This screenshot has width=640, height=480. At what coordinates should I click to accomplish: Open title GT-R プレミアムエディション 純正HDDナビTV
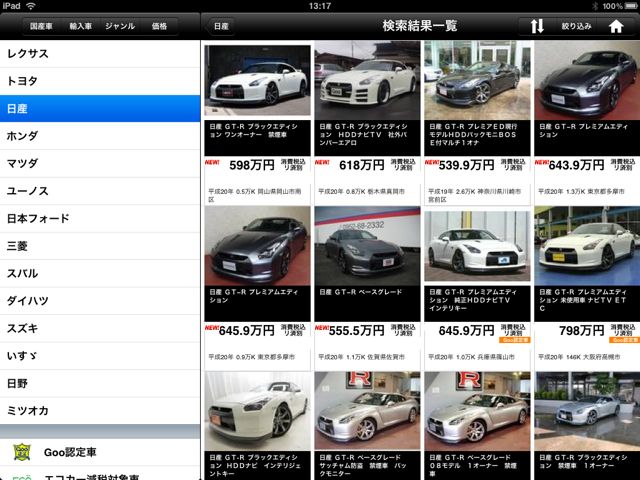[x=473, y=300]
